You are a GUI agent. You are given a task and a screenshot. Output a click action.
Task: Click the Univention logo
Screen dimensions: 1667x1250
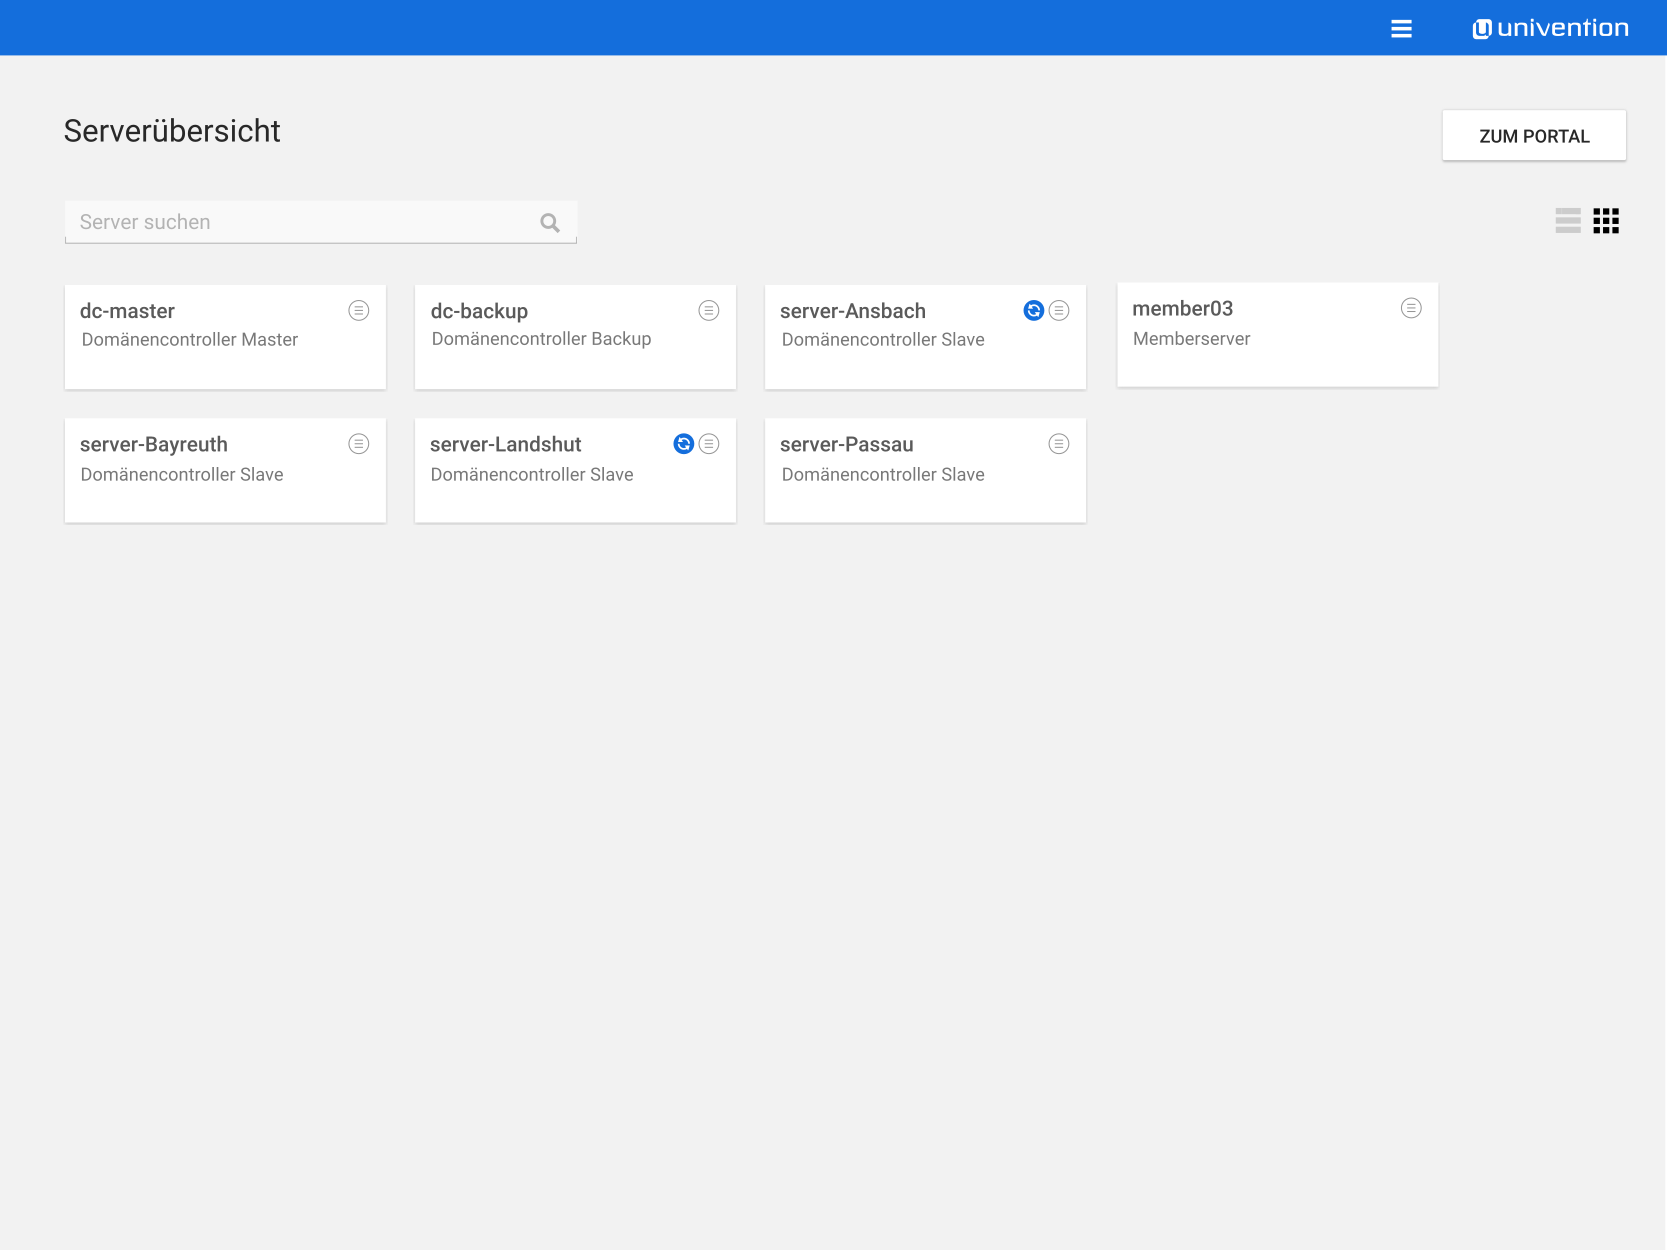(1550, 29)
